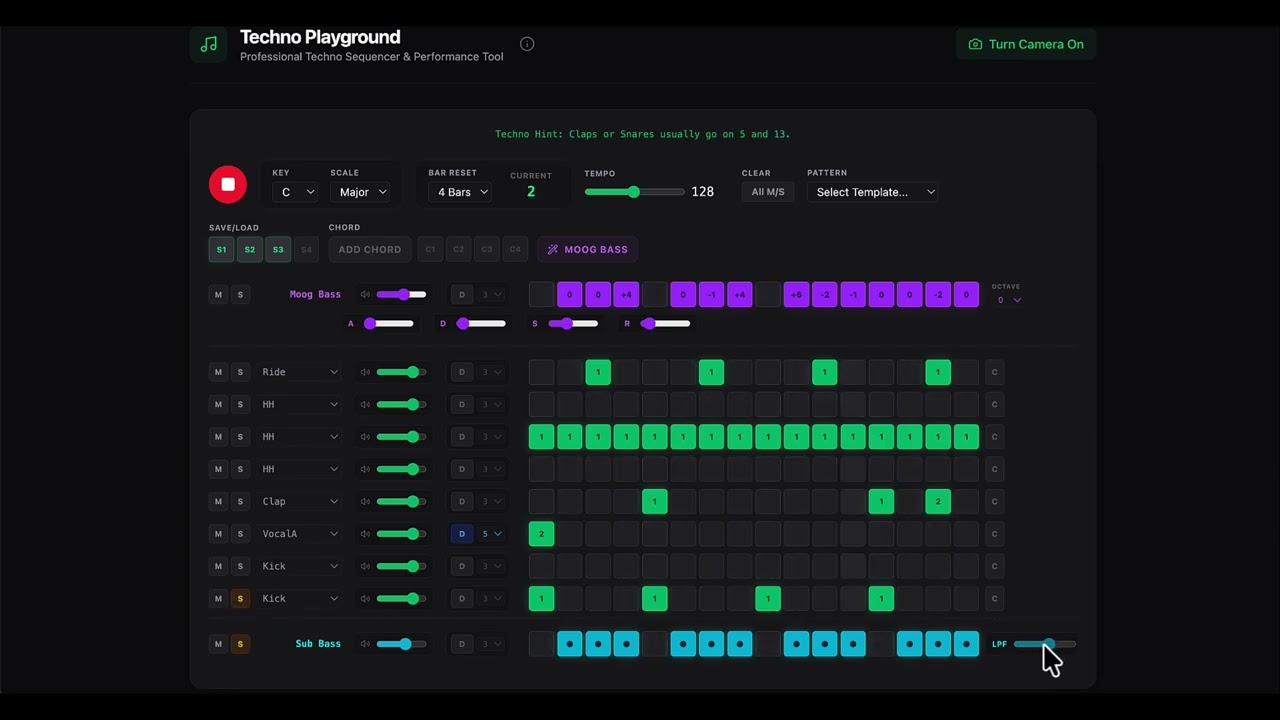Click the first active Ride step
The image size is (1280, 720).
598,372
